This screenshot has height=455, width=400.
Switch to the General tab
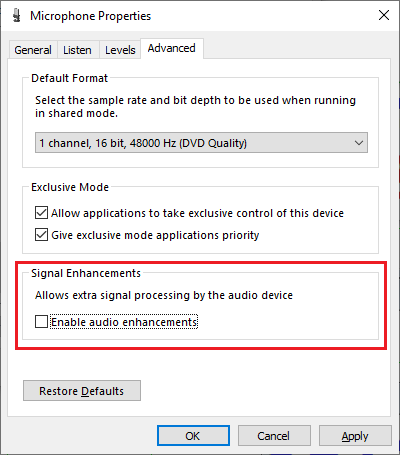coord(33,50)
